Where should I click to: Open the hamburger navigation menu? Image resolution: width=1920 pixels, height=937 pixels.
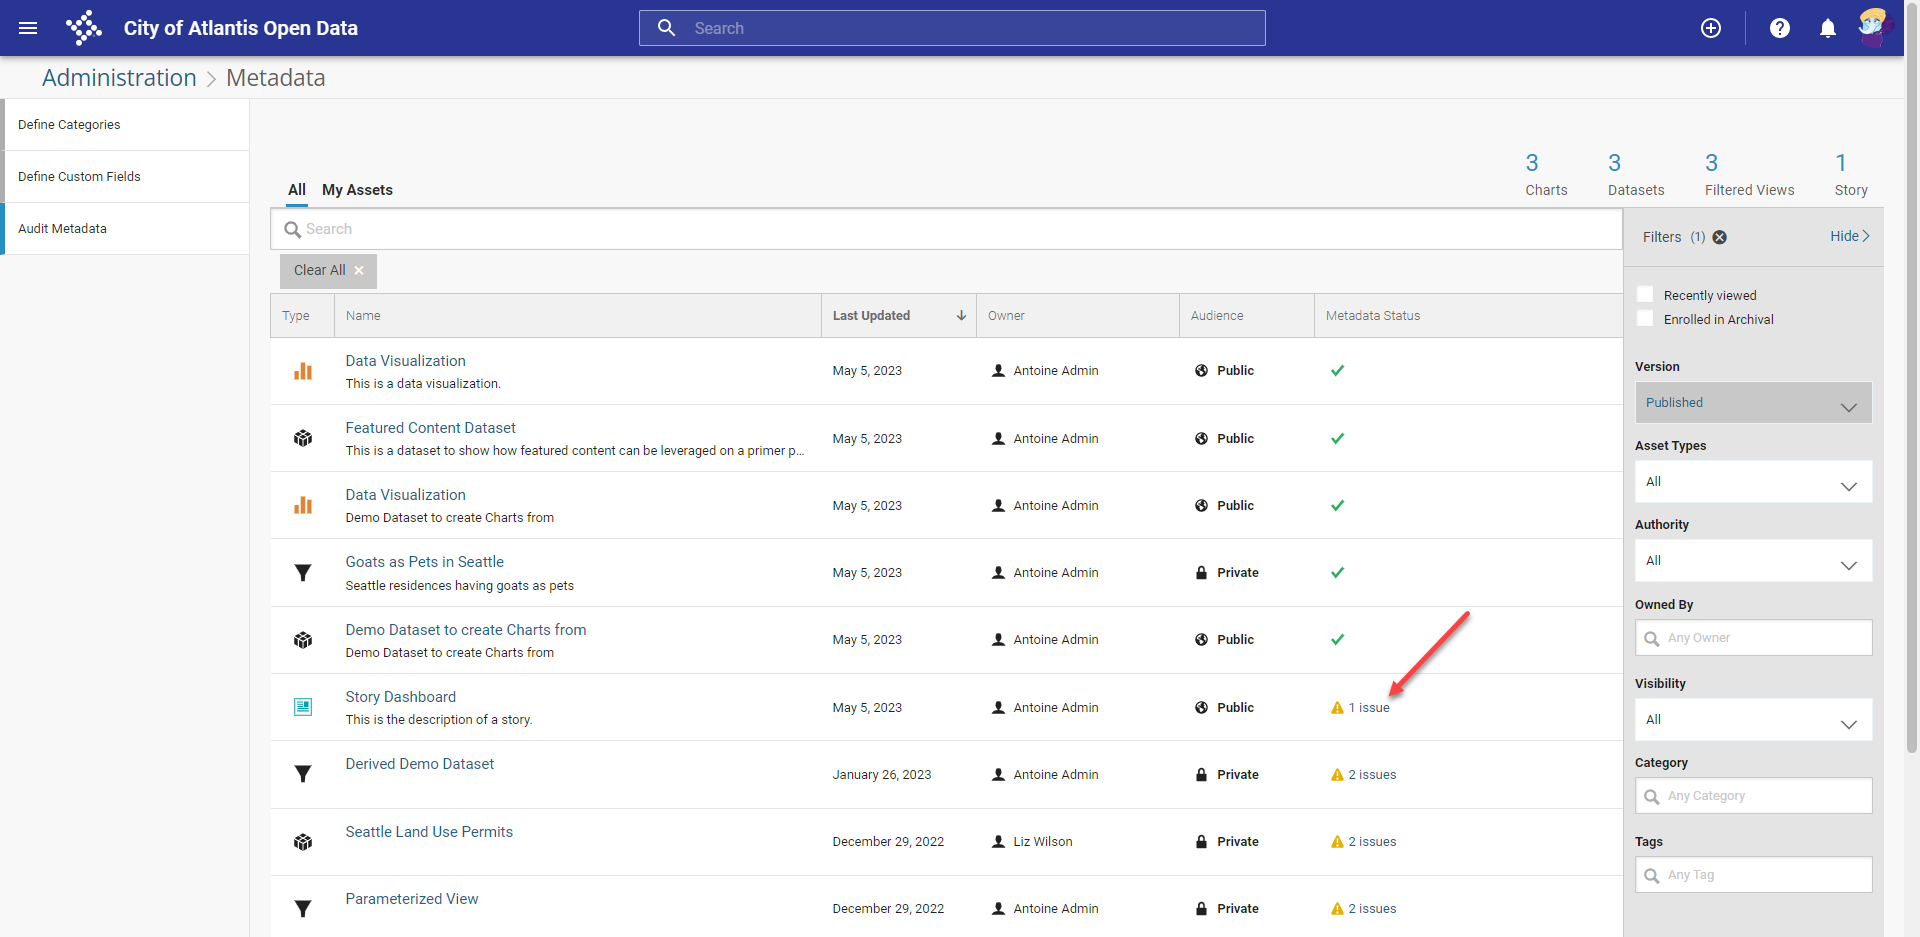[x=28, y=28]
